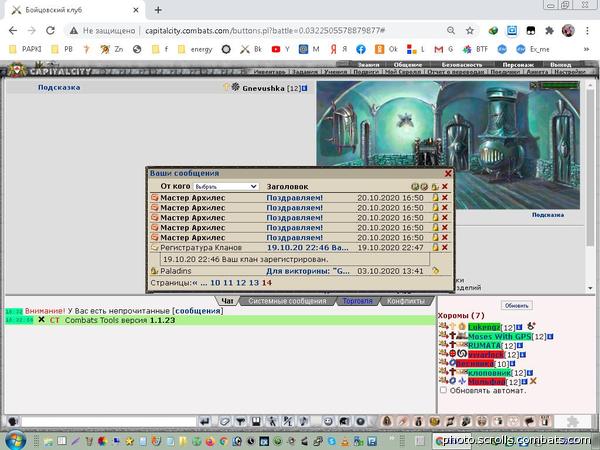Screen dimensions: 600x450
Task: Open a new browser tab
Action: click(158, 10)
